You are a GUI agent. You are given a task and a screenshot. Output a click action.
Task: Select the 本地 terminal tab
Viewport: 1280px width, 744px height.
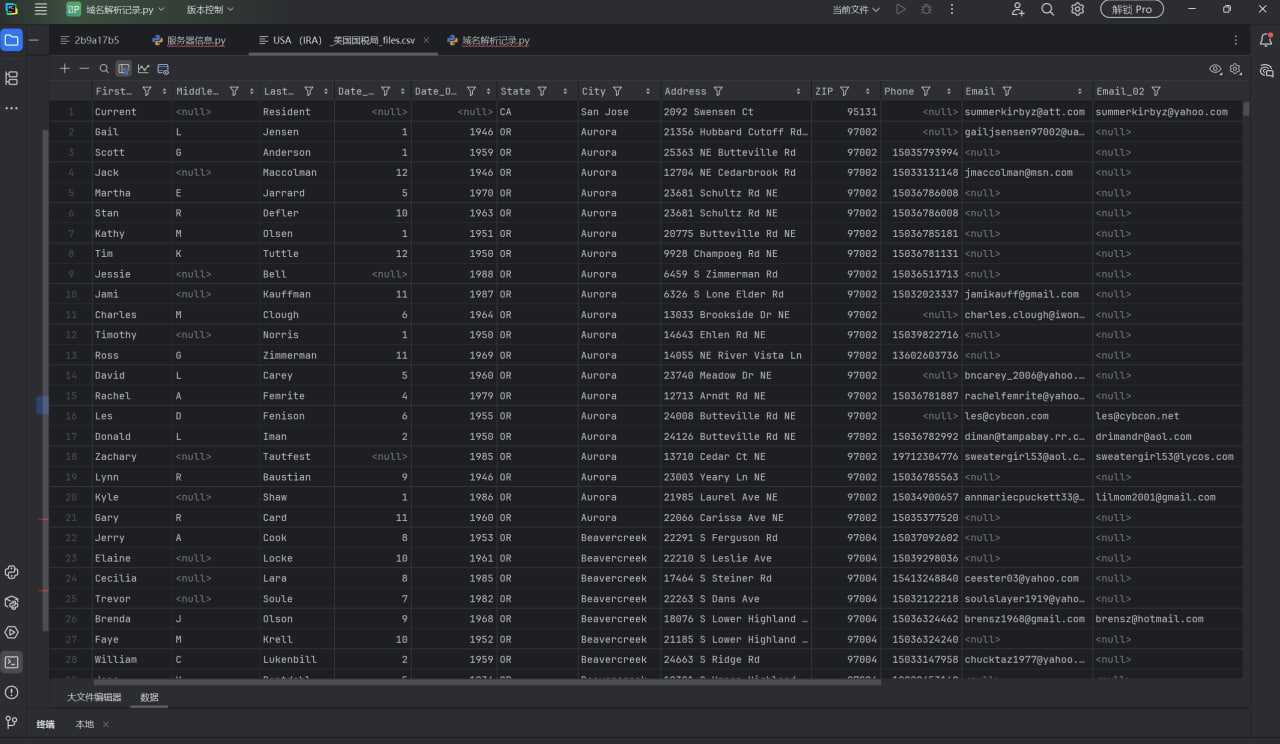84,724
